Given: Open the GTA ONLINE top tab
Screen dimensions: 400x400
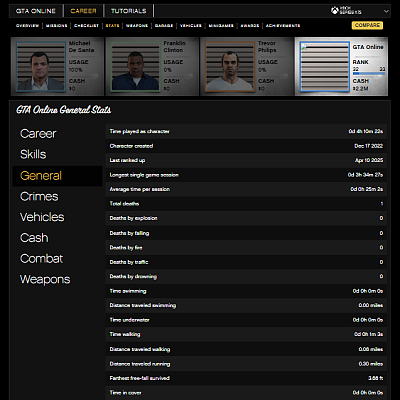Looking at the screenshot, I should click(36, 11).
